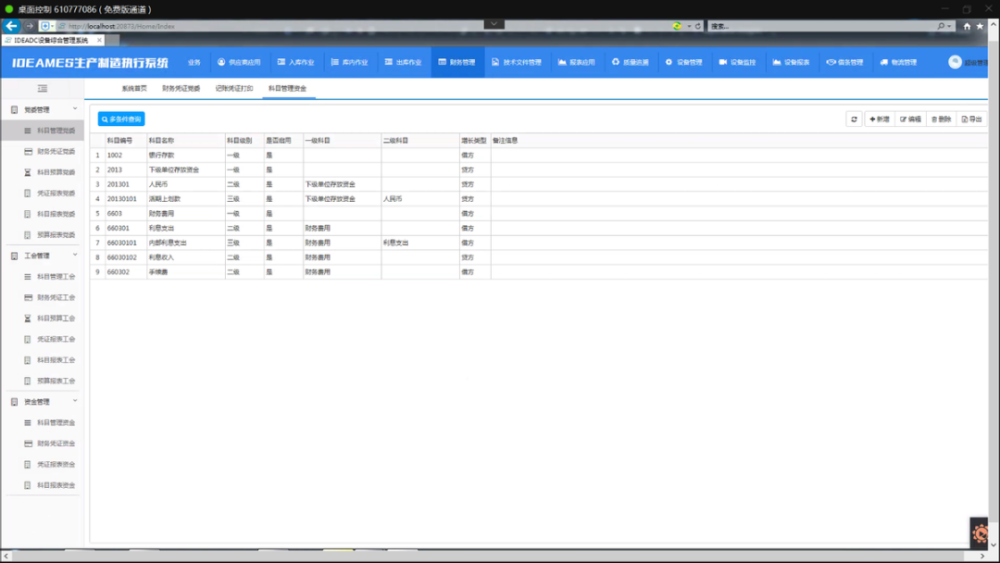This screenshot has height=563, width=1000.
Task: Click the 编辑 edit button
Action: [x=910, y=119]
